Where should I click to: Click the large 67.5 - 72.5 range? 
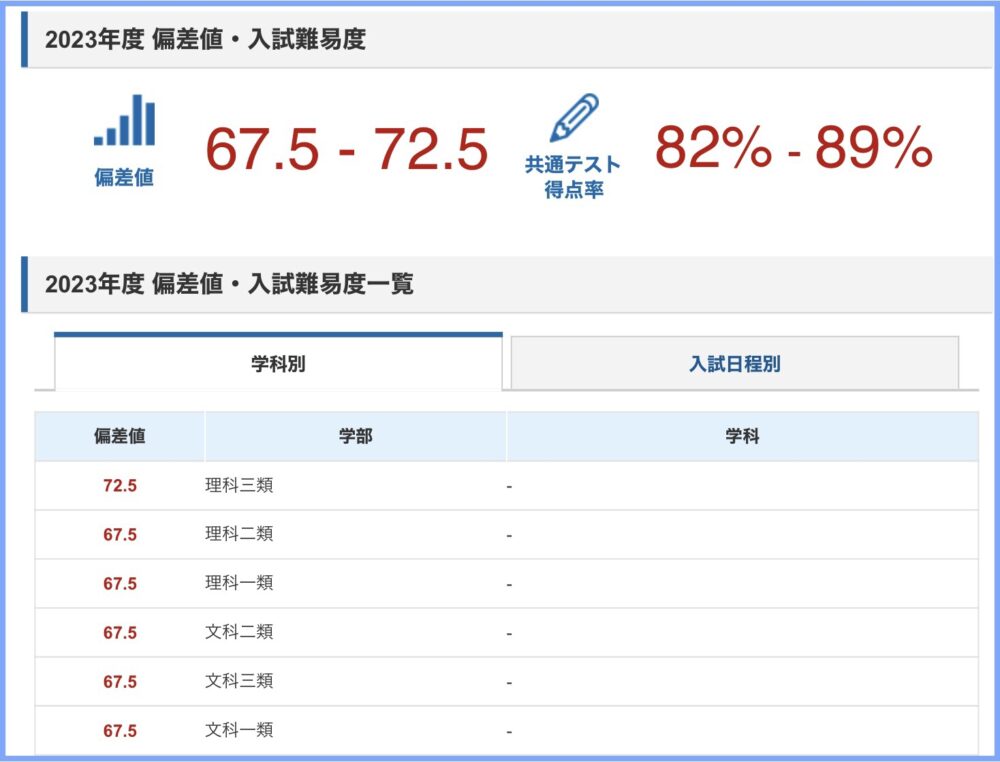346,150
